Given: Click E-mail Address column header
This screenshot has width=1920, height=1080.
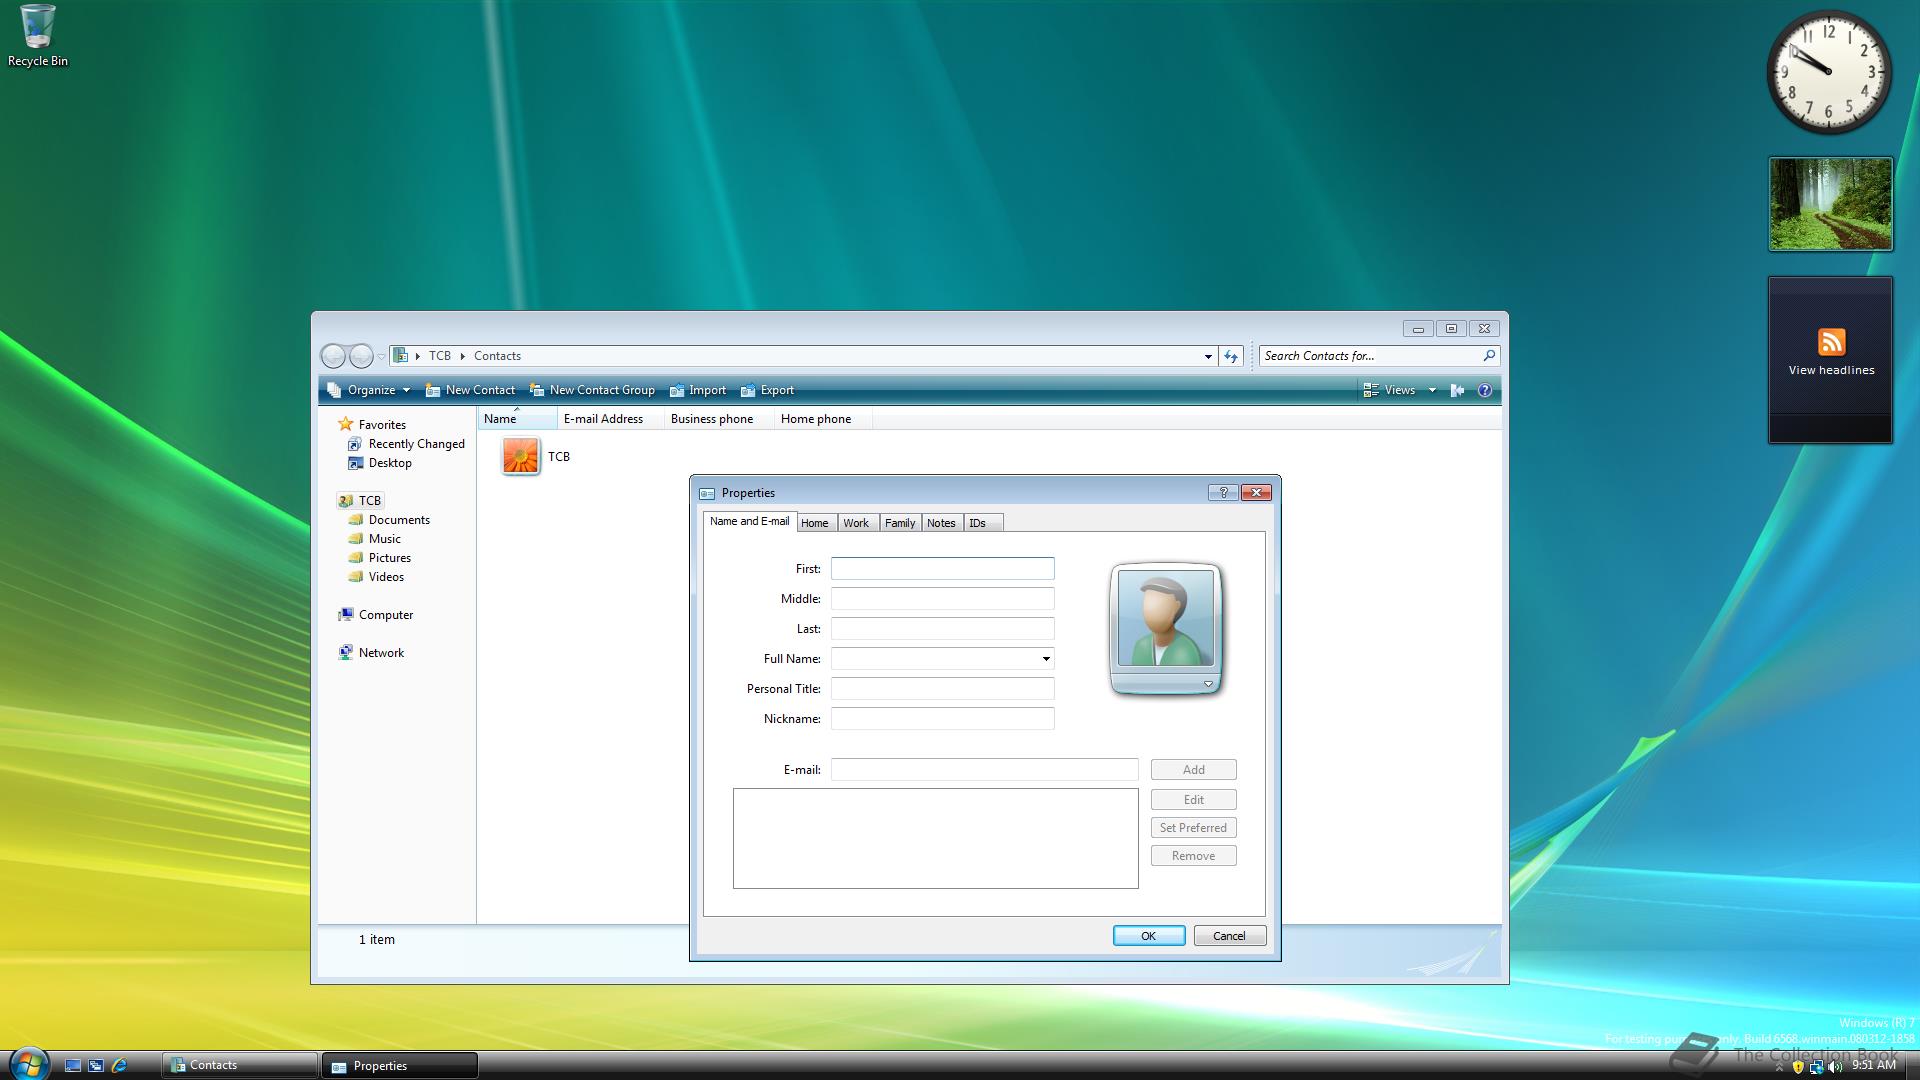Looking at the screenshot, I should (610, 419).
